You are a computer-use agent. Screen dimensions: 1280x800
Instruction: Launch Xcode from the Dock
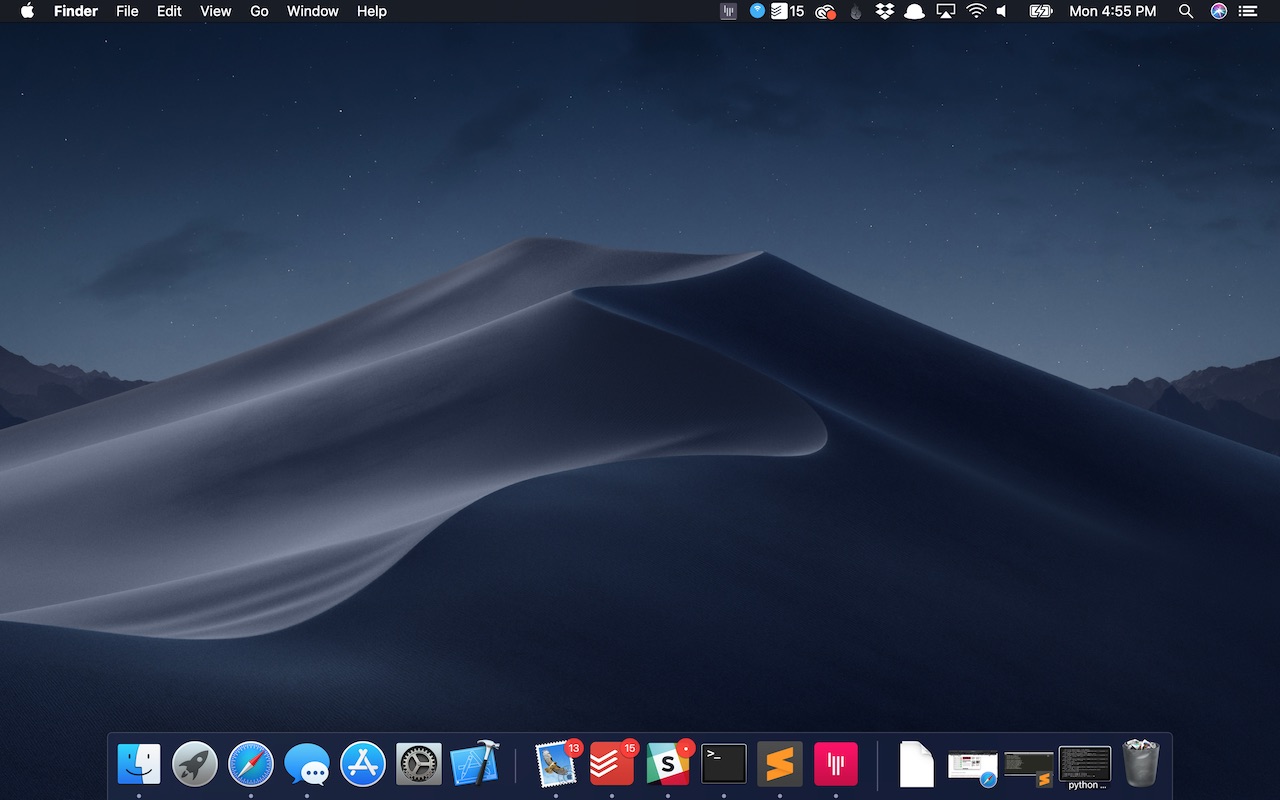point(475,764)
